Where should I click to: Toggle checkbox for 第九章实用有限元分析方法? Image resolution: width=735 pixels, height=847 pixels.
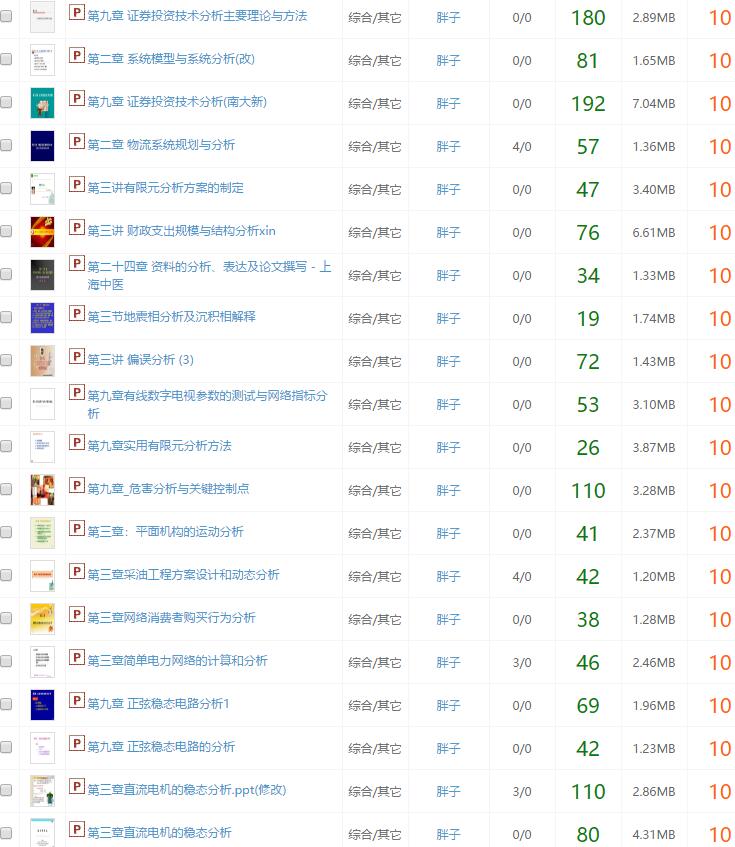tap(6, 448)
